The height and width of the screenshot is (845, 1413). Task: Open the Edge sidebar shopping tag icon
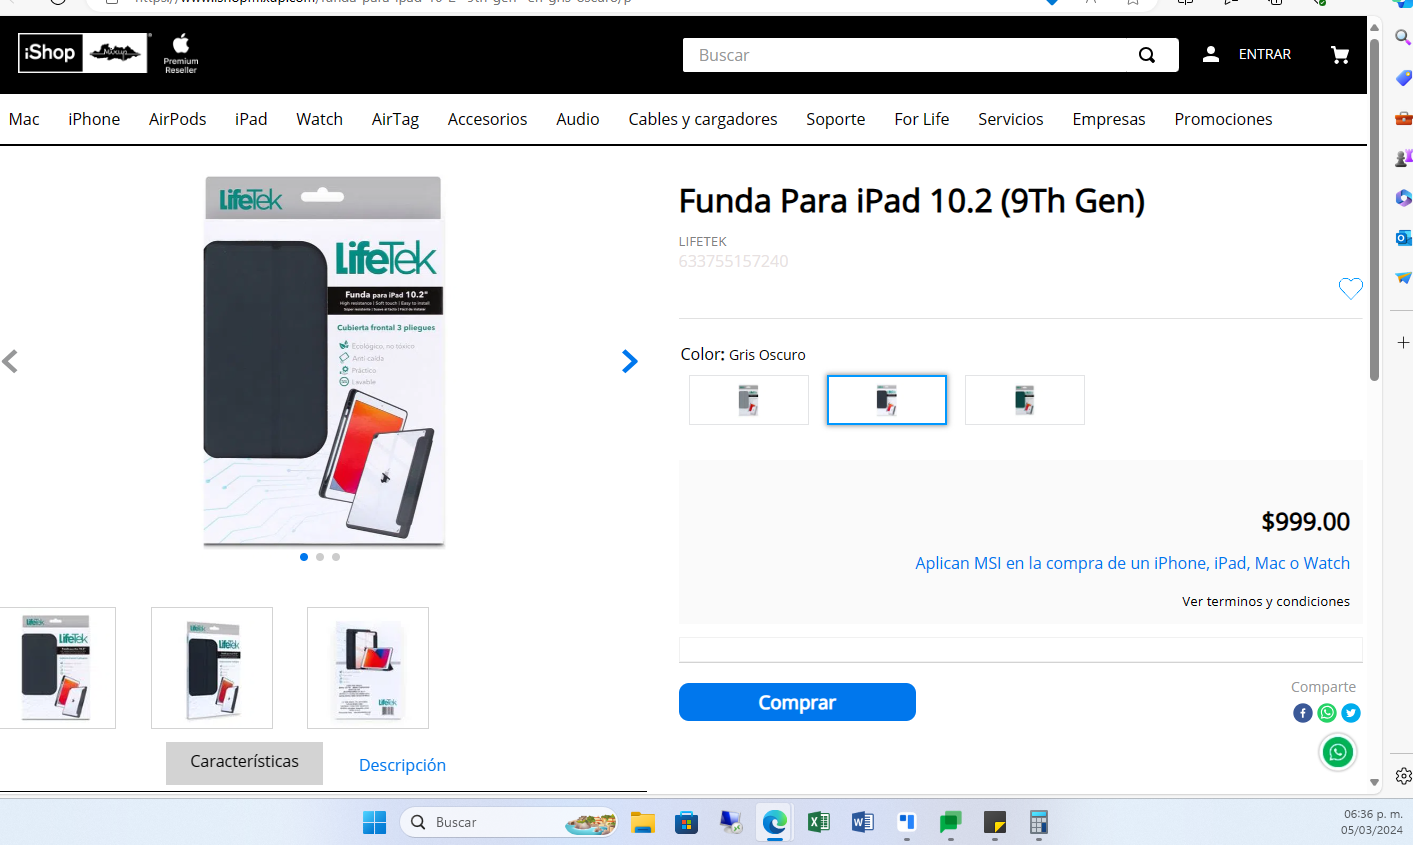pyautogui.click(x=1403, y=77)
